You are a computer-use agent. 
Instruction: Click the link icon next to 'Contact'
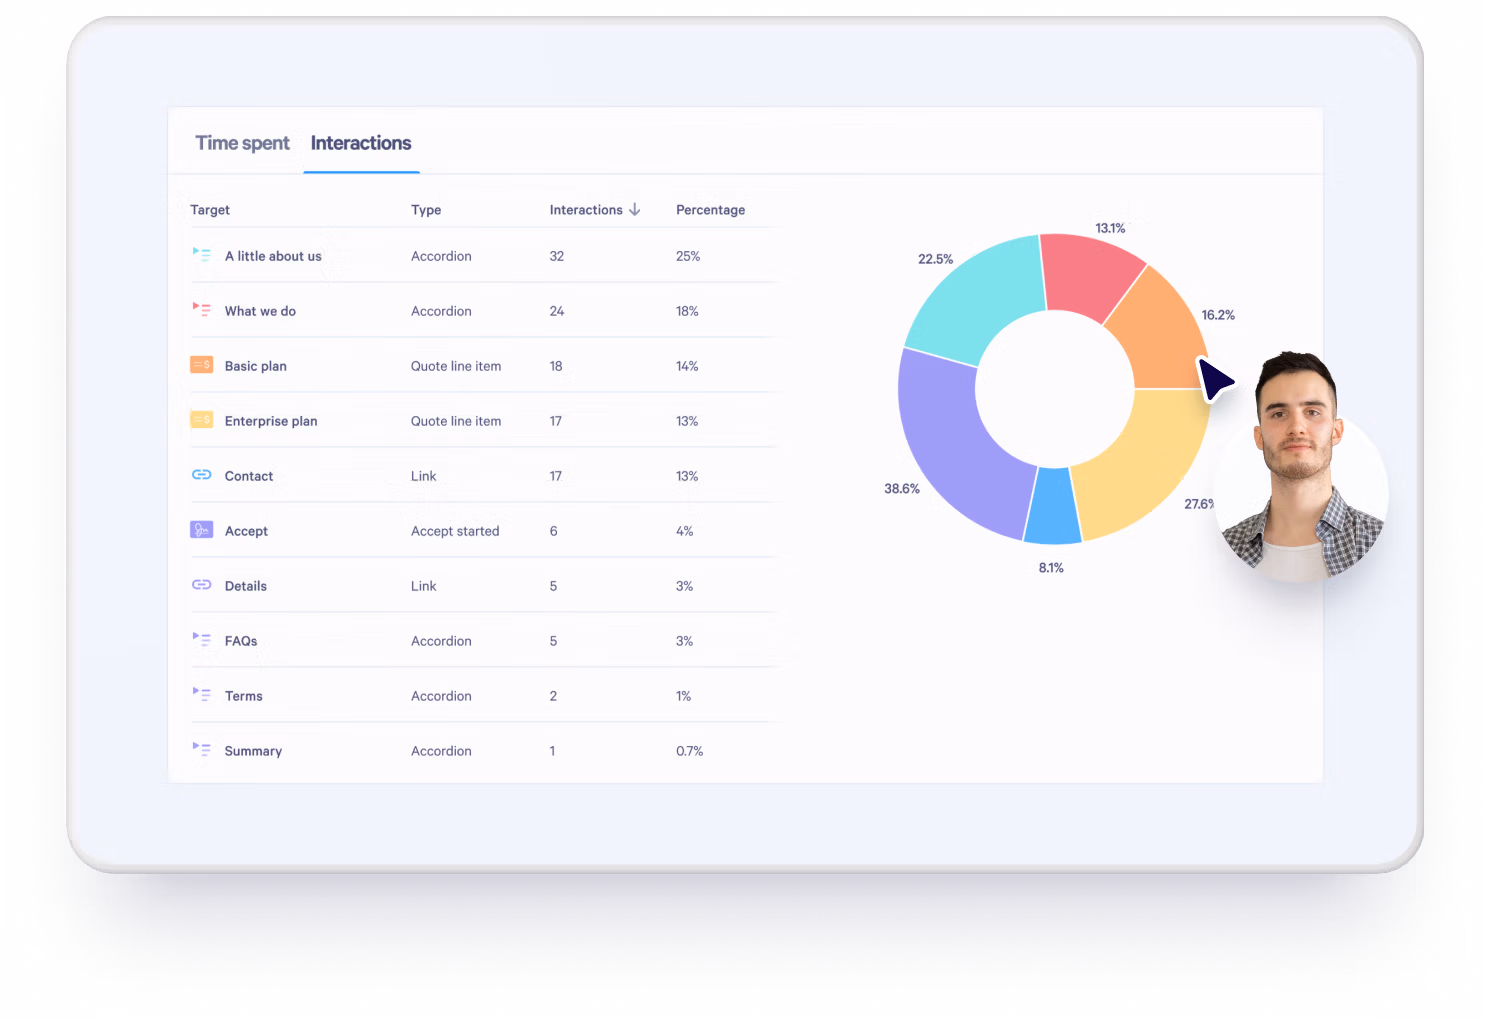tap(202, 475)
